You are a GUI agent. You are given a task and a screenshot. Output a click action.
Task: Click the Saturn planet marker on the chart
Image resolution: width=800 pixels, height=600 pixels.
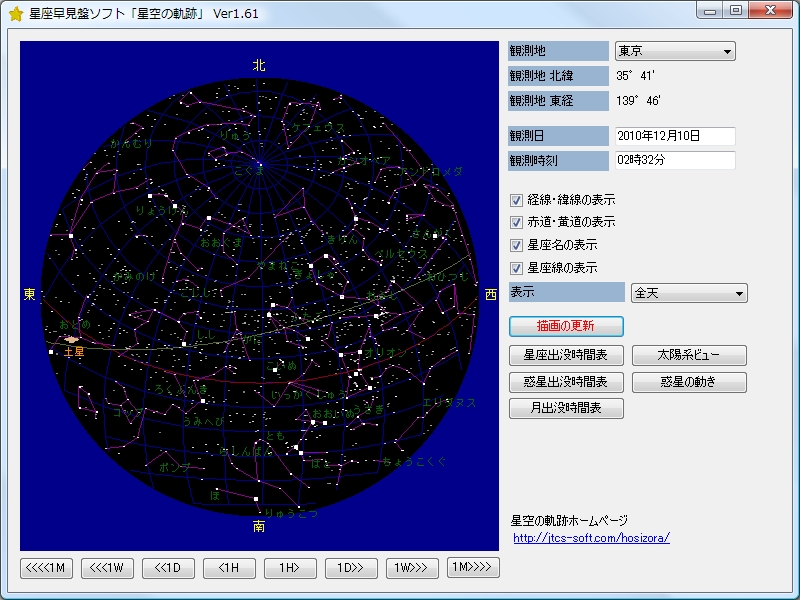point(71,339)
